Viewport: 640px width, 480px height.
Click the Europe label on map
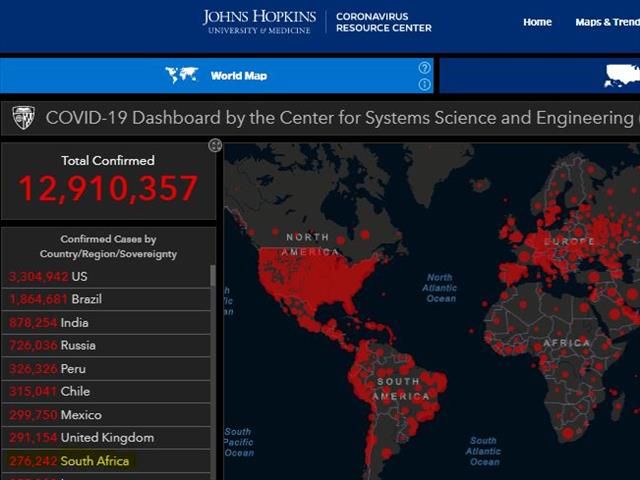[569, 242]
